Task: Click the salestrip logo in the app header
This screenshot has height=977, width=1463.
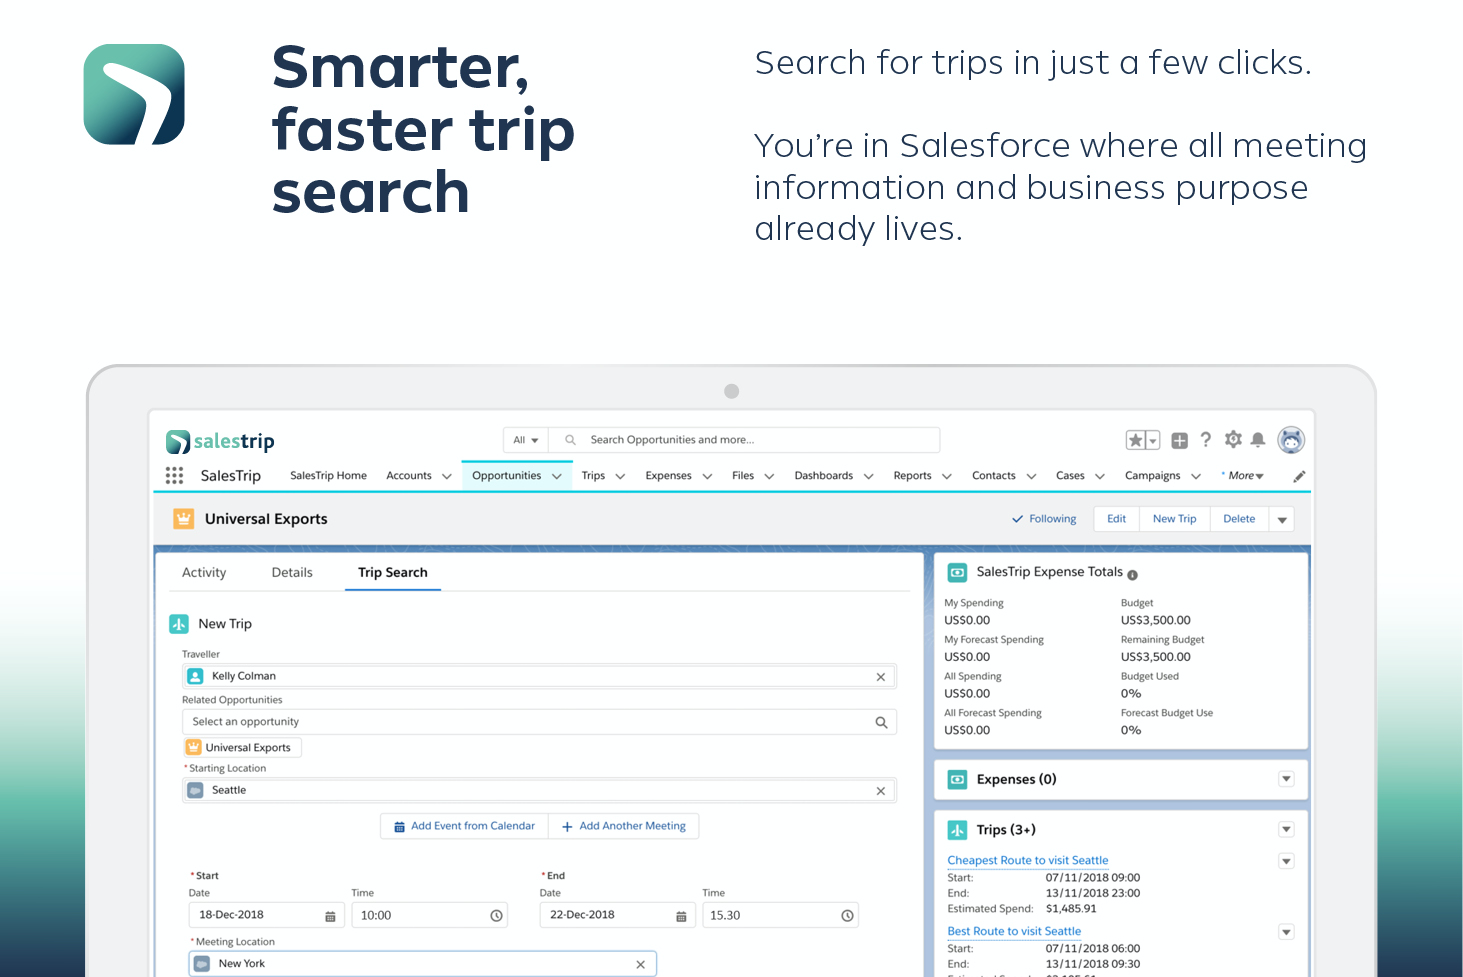Action: 220,442
